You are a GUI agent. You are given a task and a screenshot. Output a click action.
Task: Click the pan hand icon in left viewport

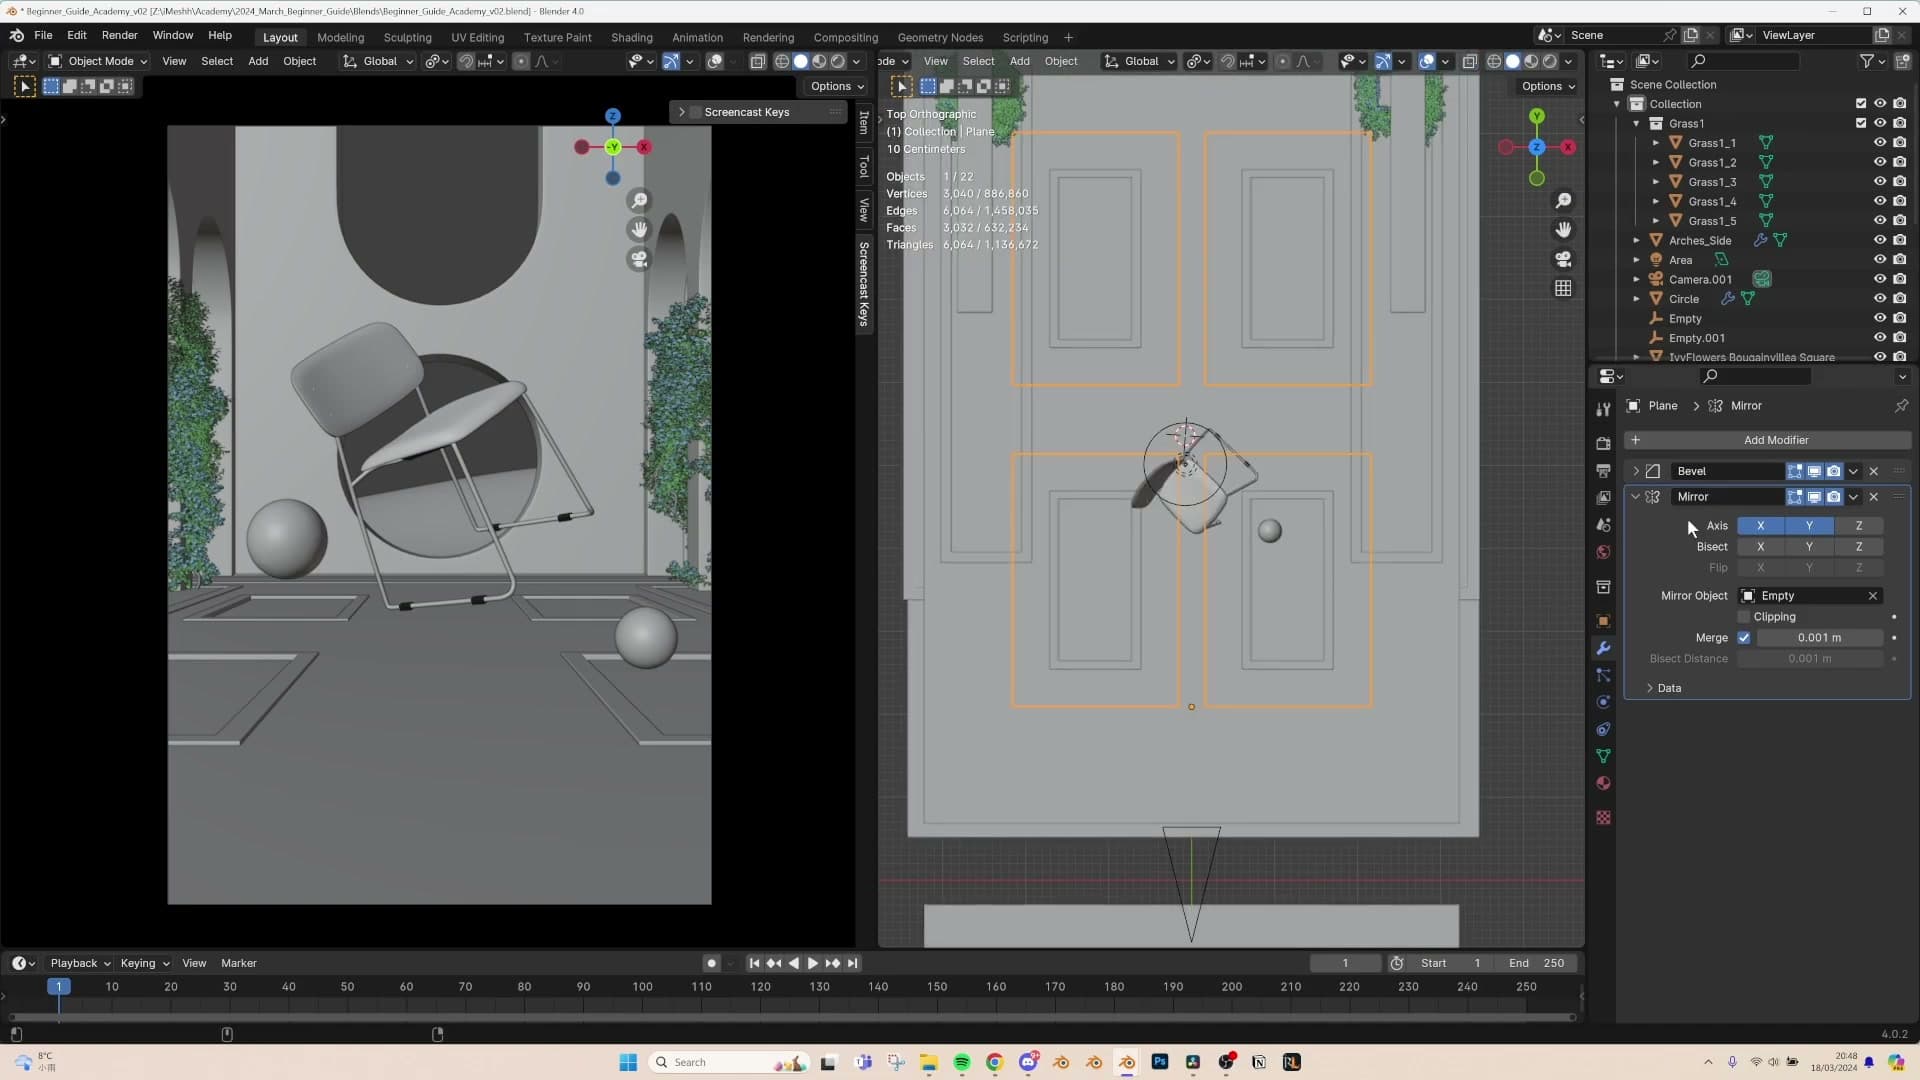pyautogui.click(x=639, y=230)
